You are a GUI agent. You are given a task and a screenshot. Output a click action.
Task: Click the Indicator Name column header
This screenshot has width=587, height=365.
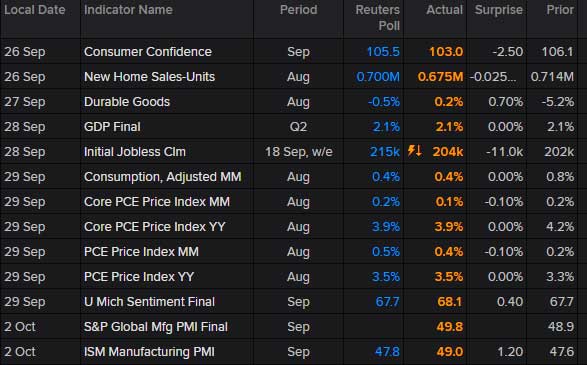(x=128, y=10)
